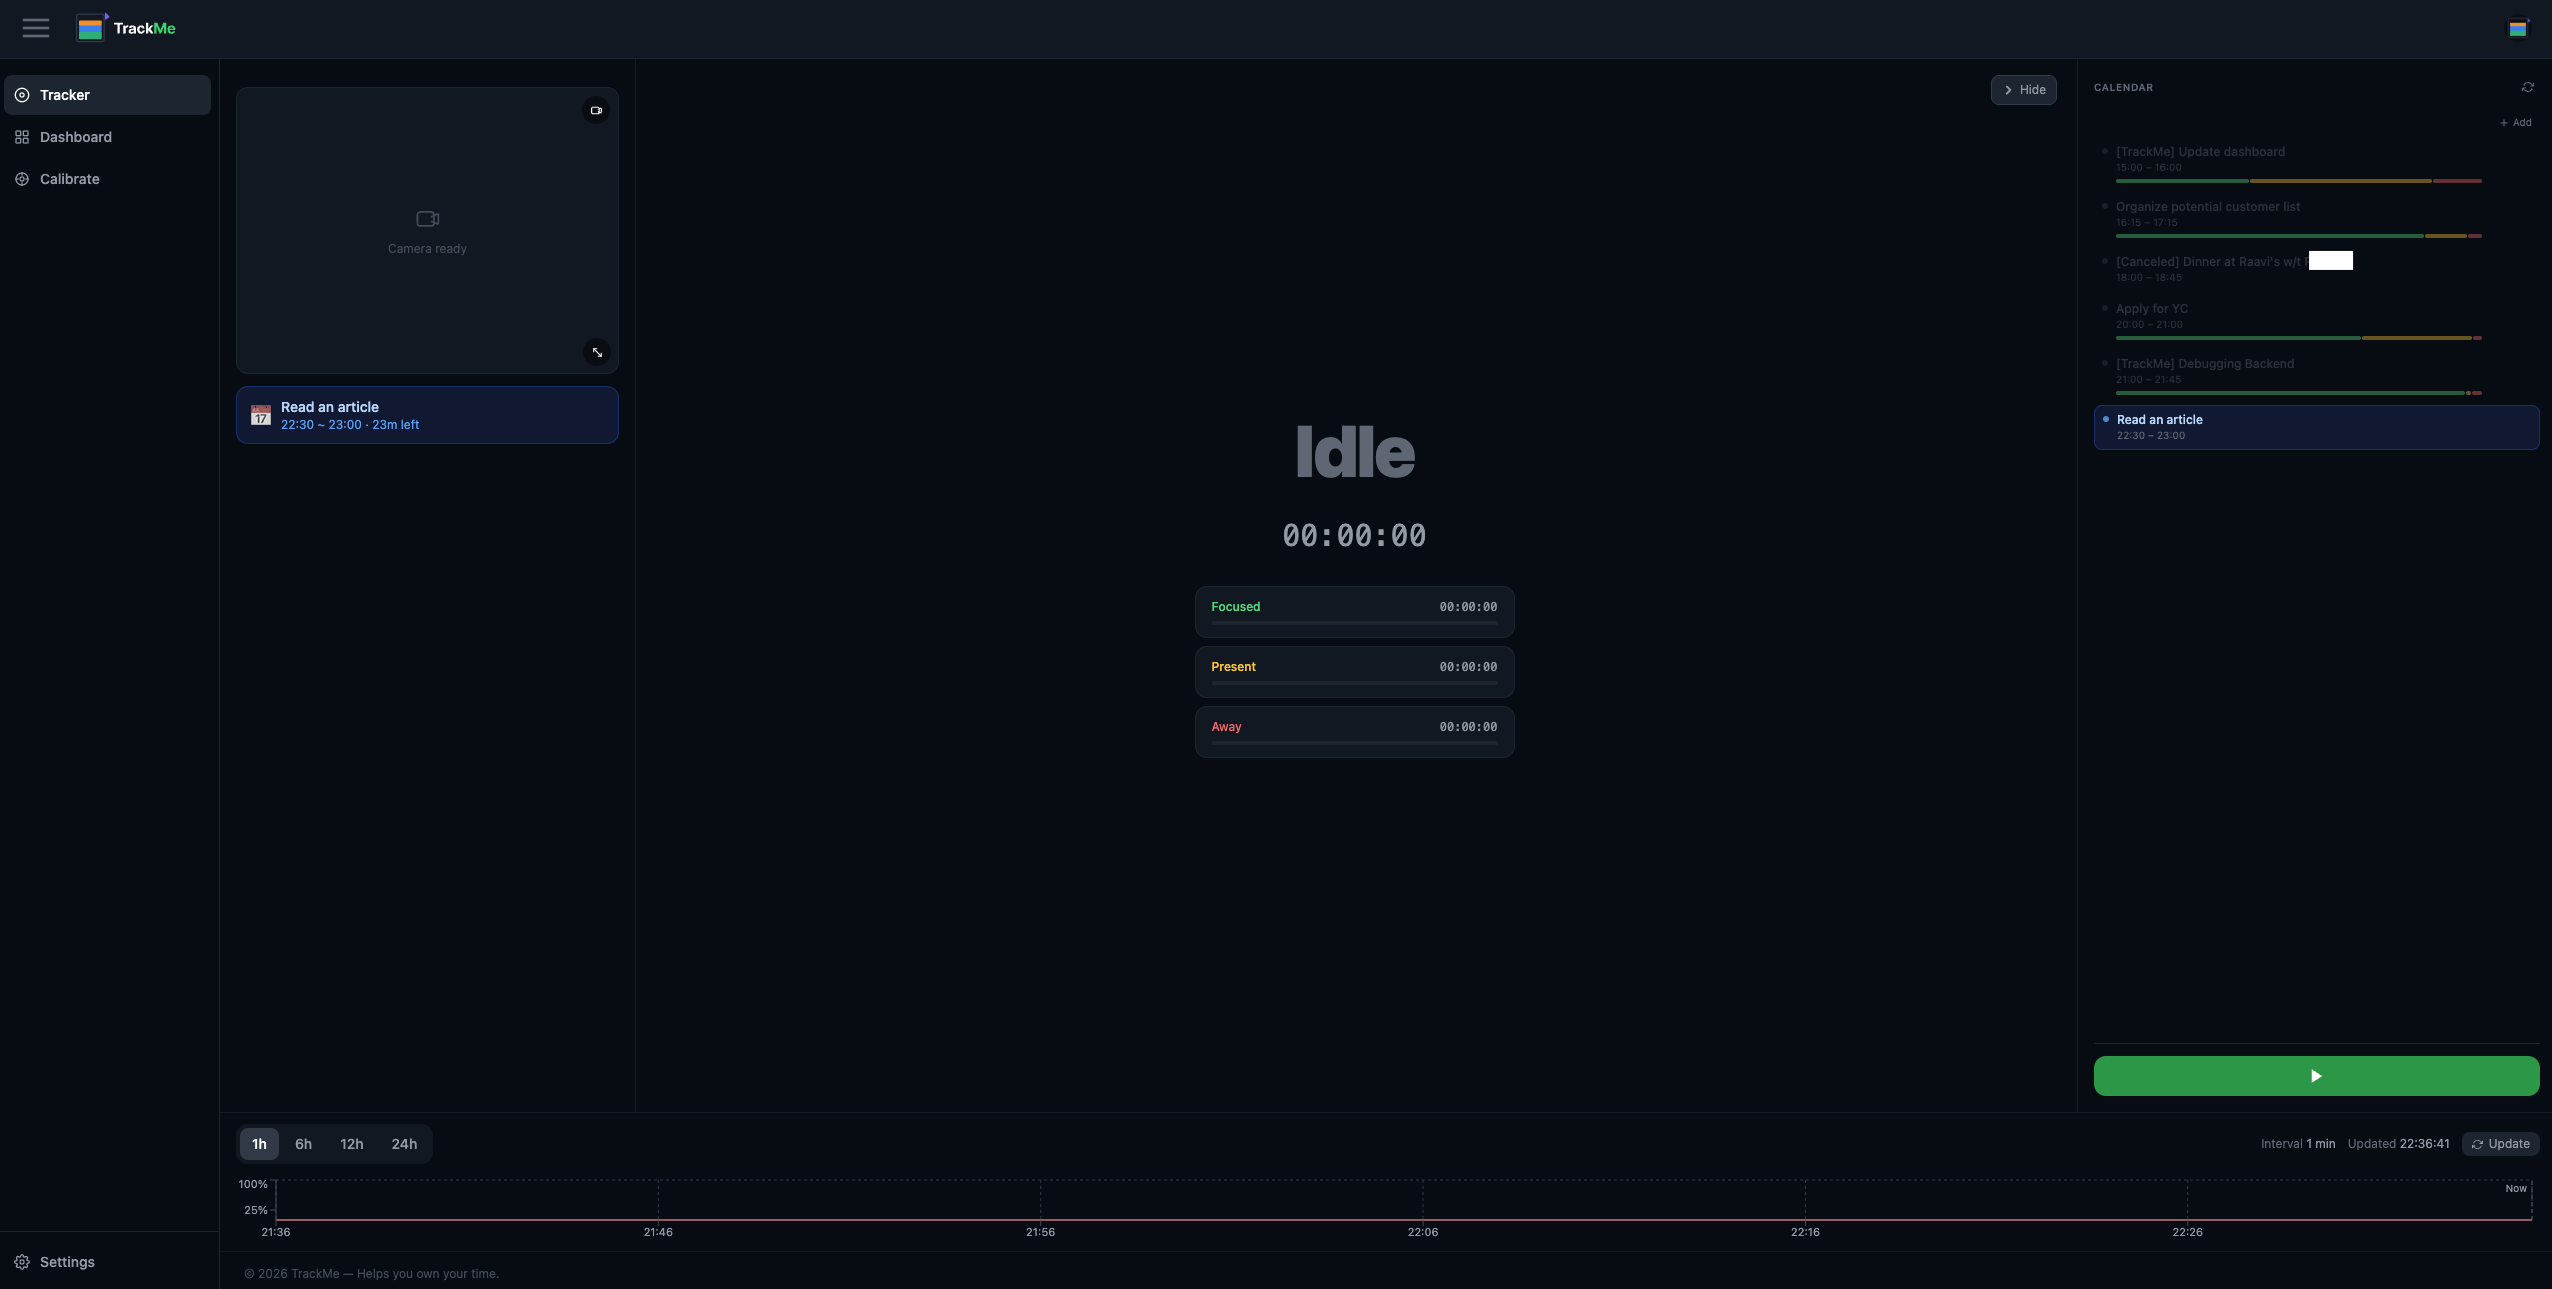Add a new calendar event
Image resolution: width=2552 pixels, height=1289 pixels.
(2516, 123)
